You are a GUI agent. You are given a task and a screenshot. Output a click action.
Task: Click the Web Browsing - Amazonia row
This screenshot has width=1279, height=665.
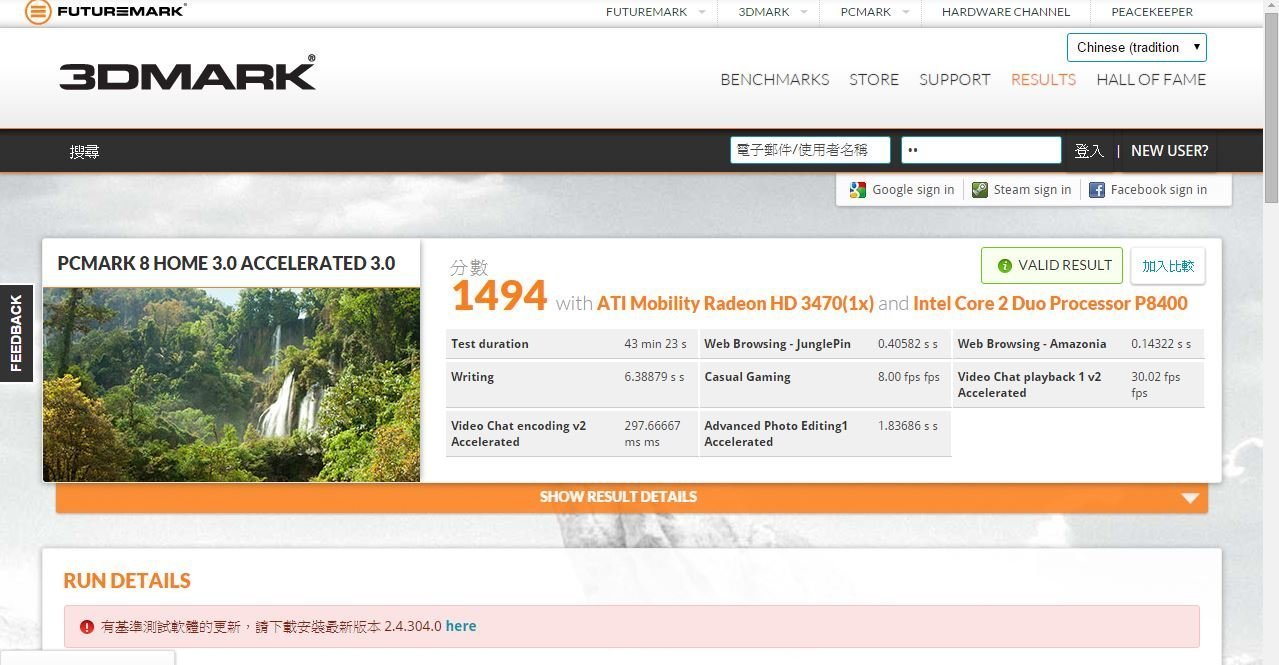click(1078, 344)
